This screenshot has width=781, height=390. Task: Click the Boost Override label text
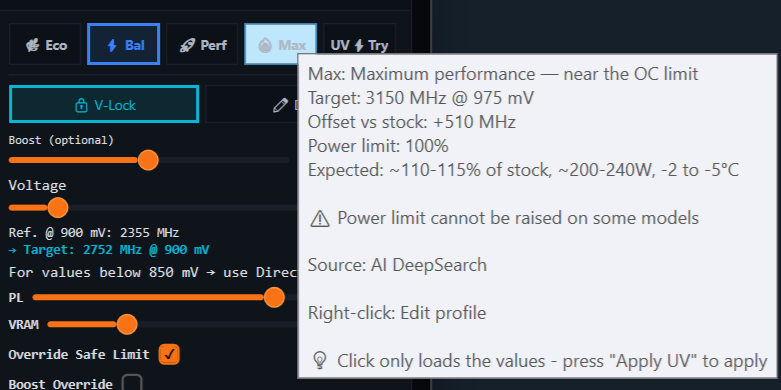point(60,384)
